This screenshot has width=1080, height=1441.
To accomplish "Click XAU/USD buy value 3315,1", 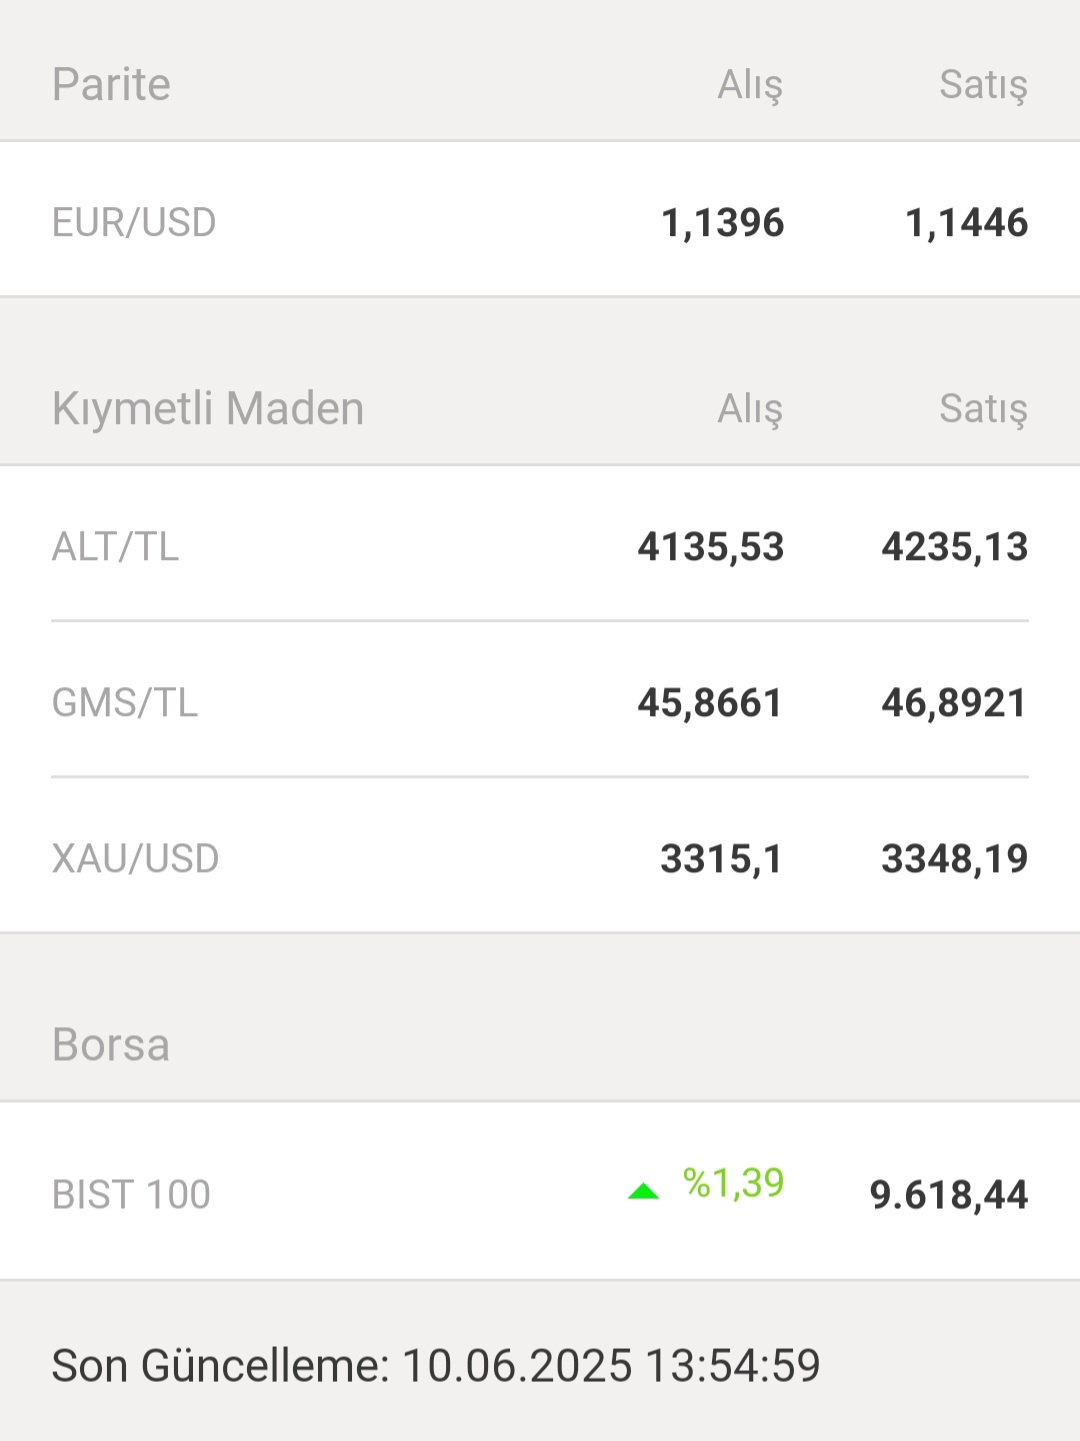I will click(722, 859).
